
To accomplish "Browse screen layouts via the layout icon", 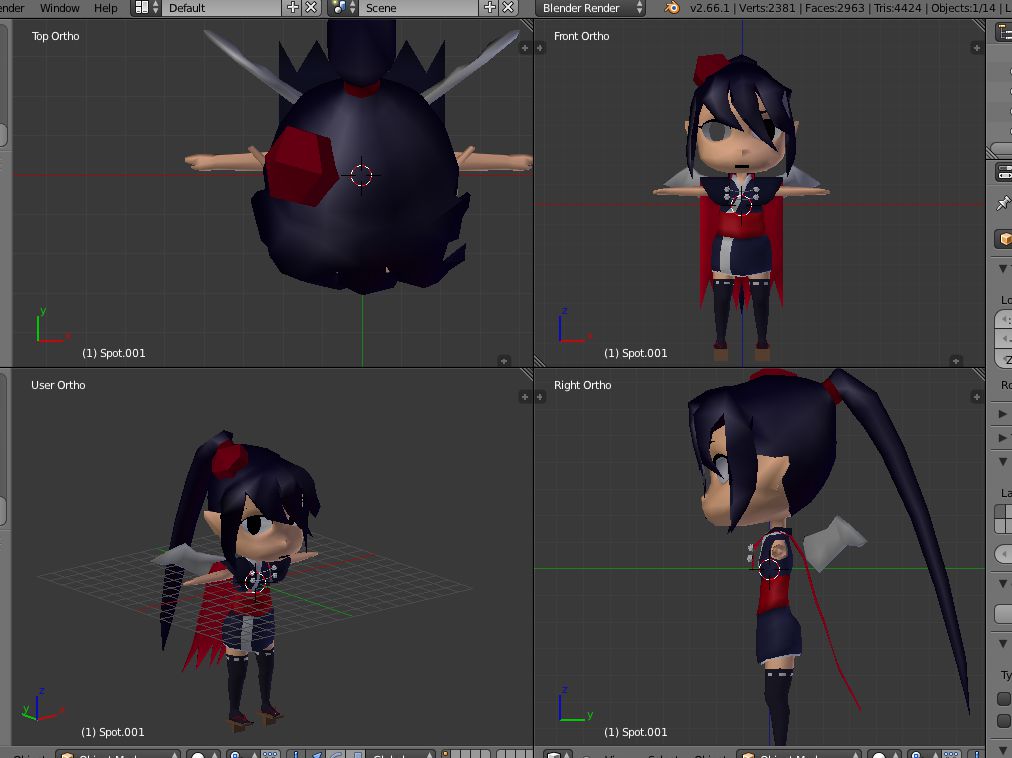I will (146, 8).
